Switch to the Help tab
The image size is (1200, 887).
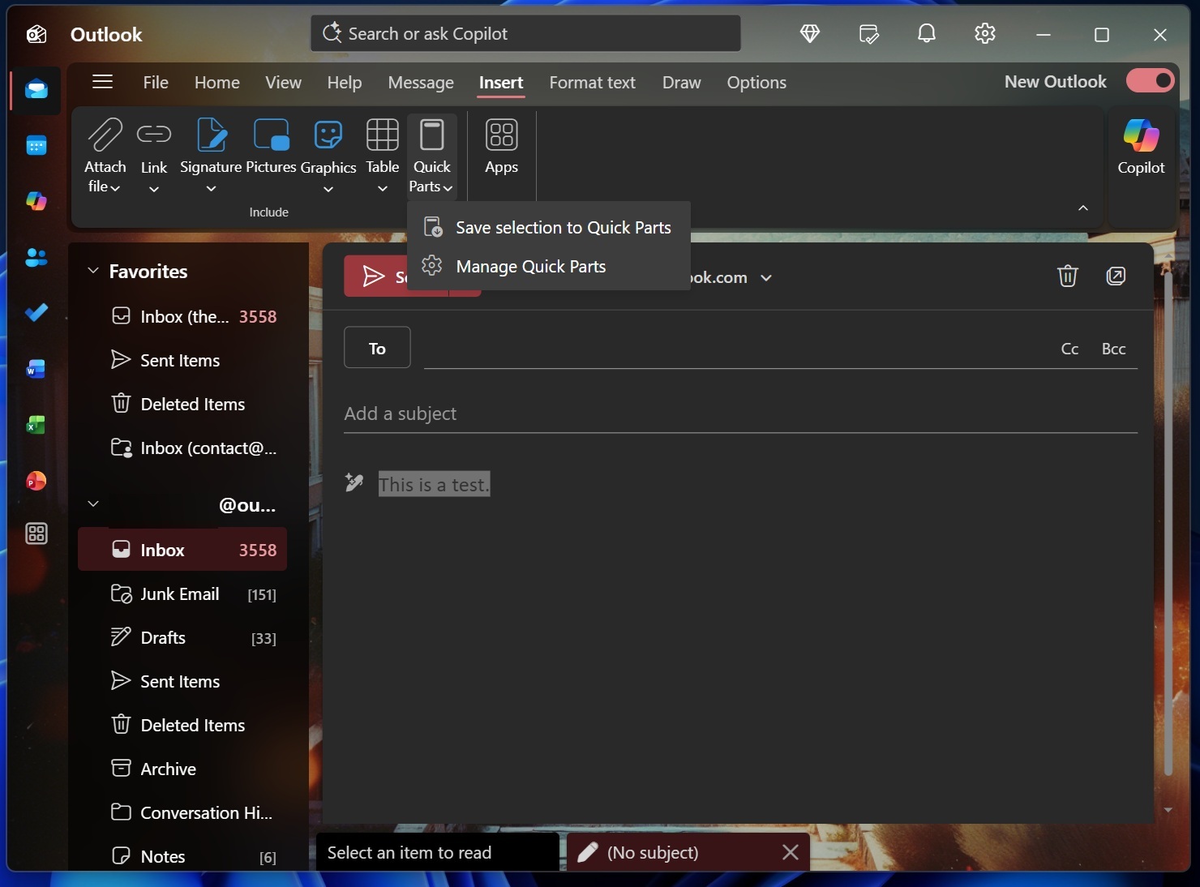click(x=344, y=82)
